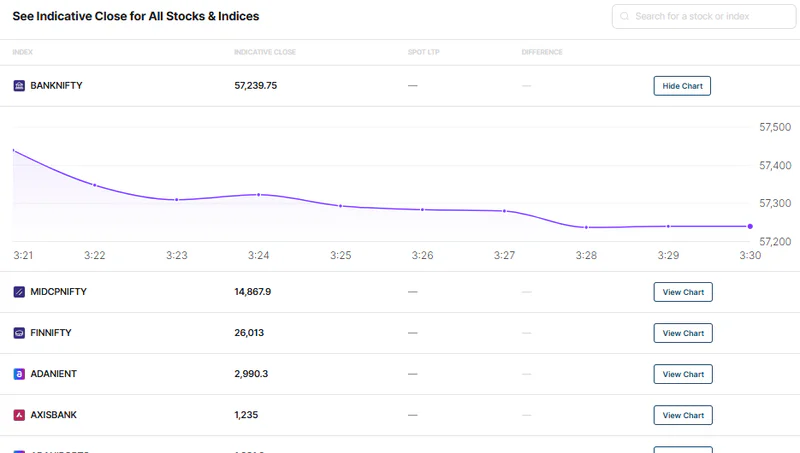
Task: Click the 57,200 y-axis label
Action: click(x=775, y=241)
